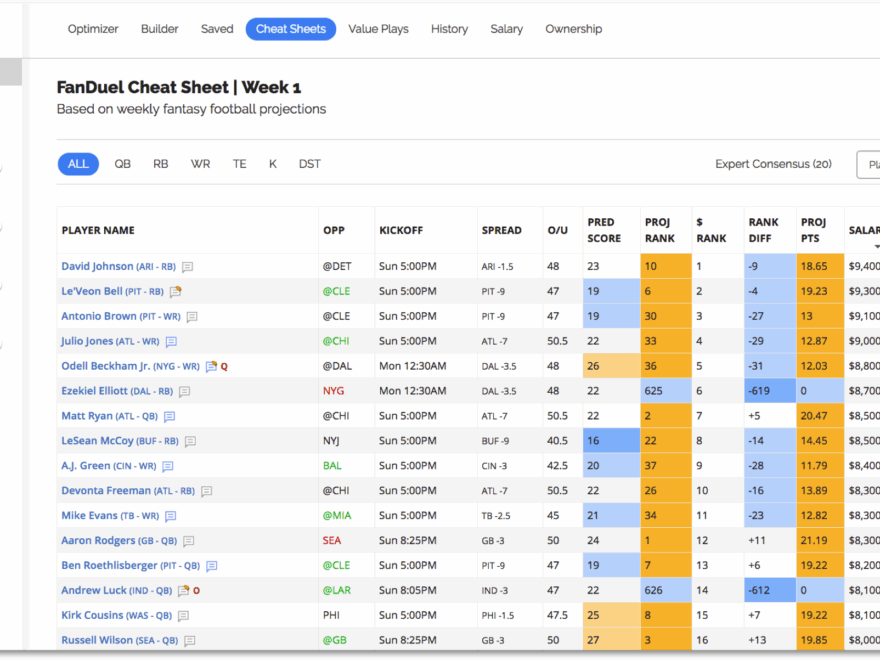Open the cut-off dropdown beside Expert Consensus
The width and height of the screenshot is (880, 660).
pyautogui.click(x=868, y=165)
